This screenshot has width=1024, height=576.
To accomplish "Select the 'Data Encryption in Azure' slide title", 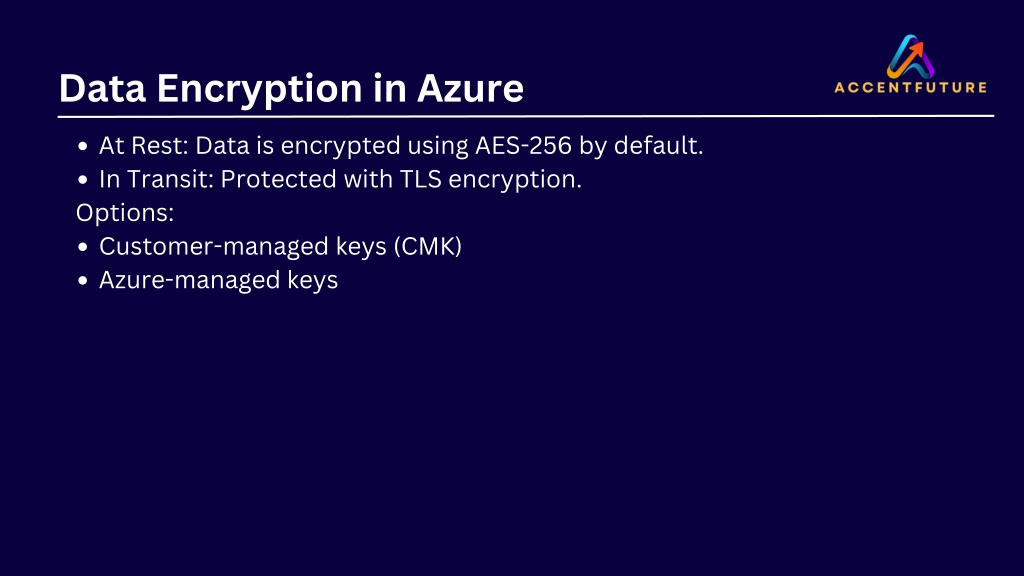I will pyautogui.click(x=291, y=88).
